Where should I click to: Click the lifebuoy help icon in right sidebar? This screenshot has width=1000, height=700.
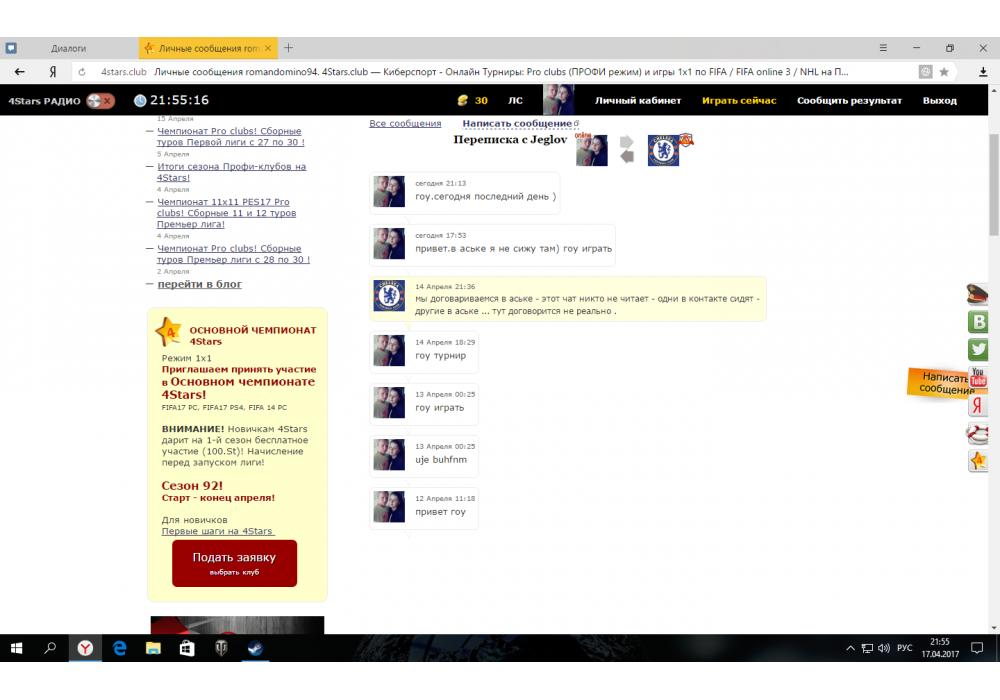[x=978, y=433]
